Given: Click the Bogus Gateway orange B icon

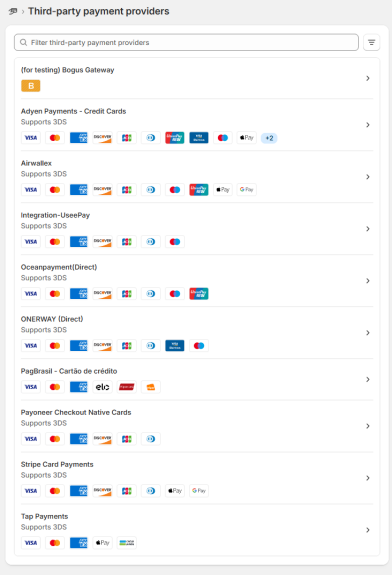Looking at the screenshot, I should (x=30, y=86).
